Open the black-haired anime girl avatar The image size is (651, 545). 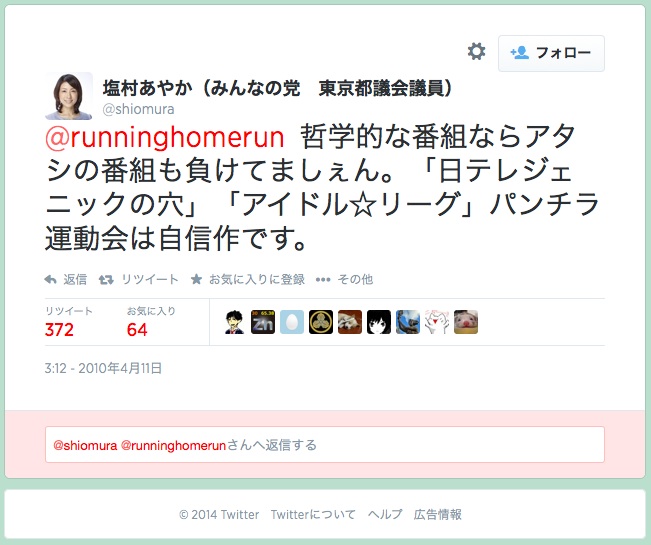pyautogui.click(x=379, y=322)
